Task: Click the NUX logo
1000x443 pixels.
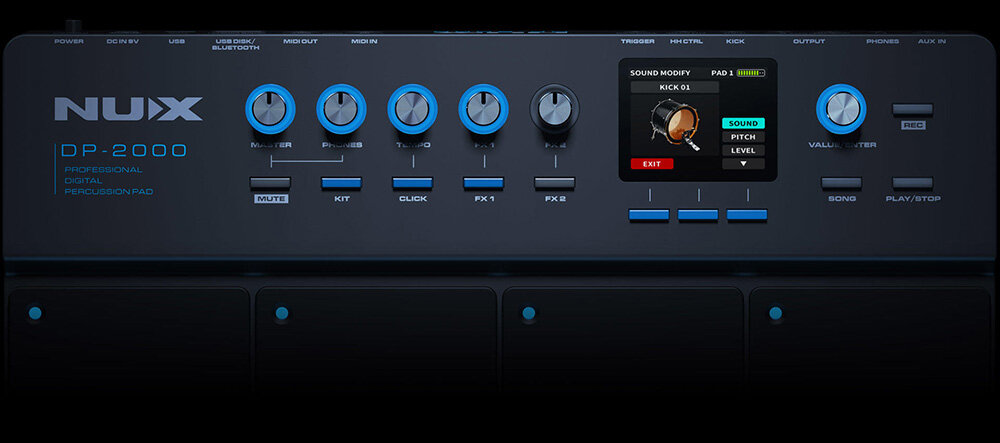Action: [x=128, y=109]
